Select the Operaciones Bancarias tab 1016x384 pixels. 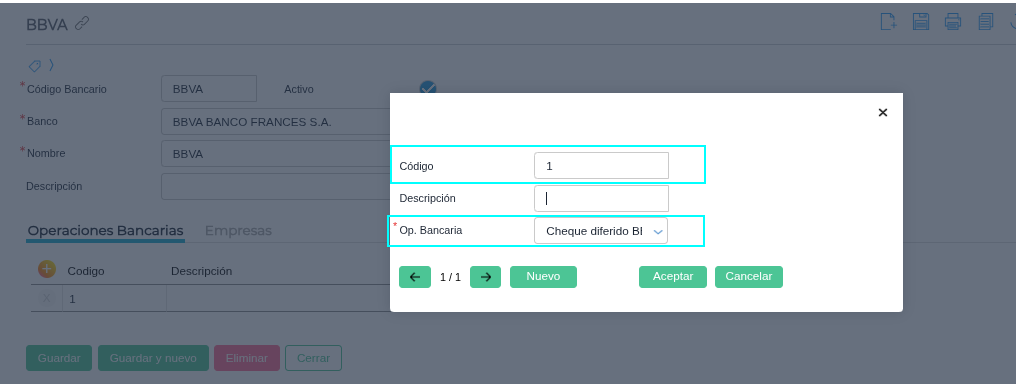click(x=106, y=231)
